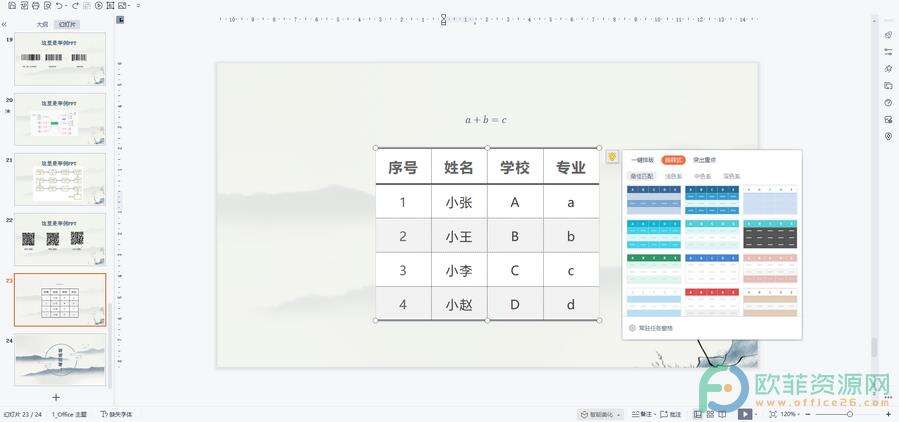Viewport: 899px width, 422px height.
Task: Click the 小赵 cell in table
Action: pos(459,304)
